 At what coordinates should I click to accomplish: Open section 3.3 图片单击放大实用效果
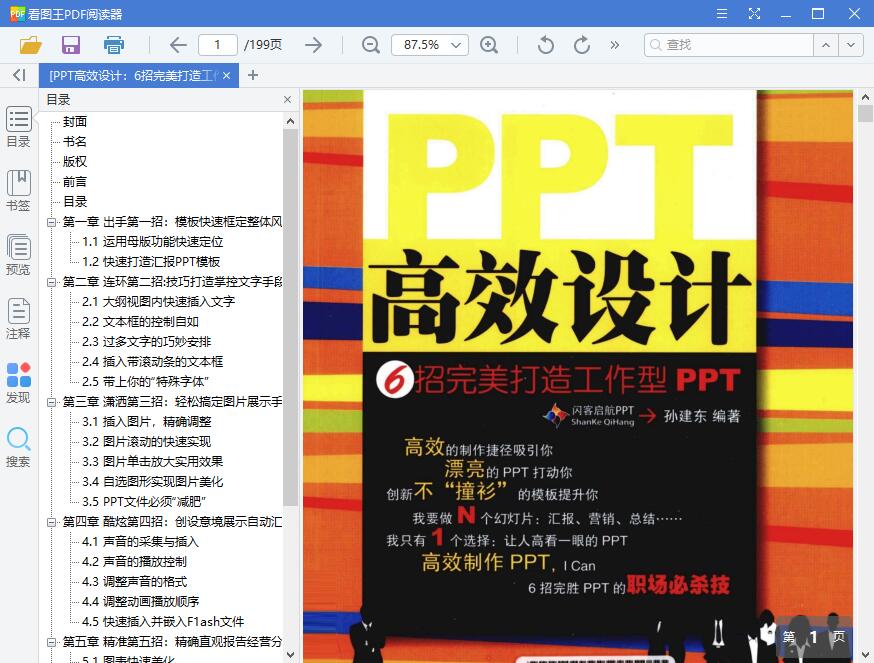coord(153,462)
